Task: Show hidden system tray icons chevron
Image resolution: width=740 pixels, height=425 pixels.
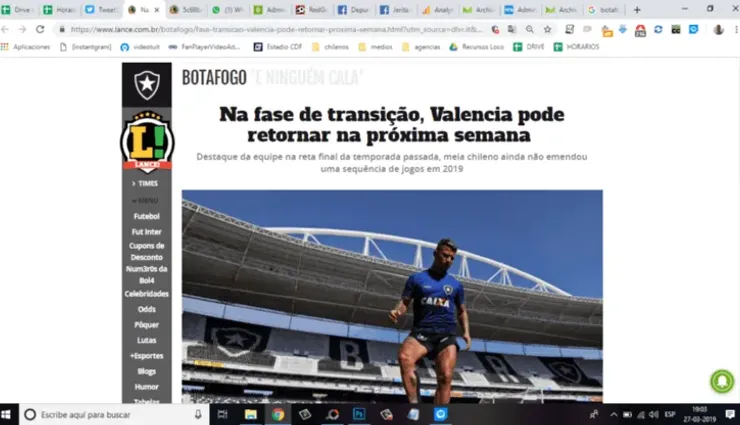Action: pos(614,415)
